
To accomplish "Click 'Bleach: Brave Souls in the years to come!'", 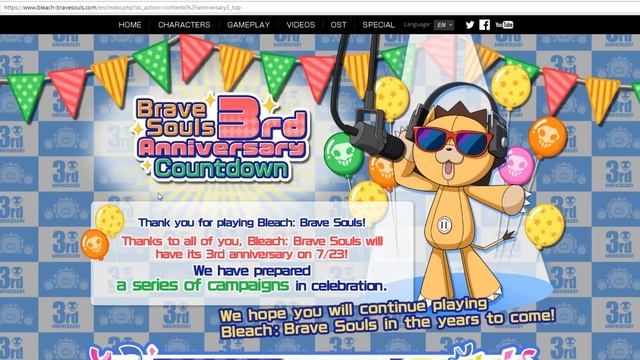I will pyautogui.click(x=388, y=324).
